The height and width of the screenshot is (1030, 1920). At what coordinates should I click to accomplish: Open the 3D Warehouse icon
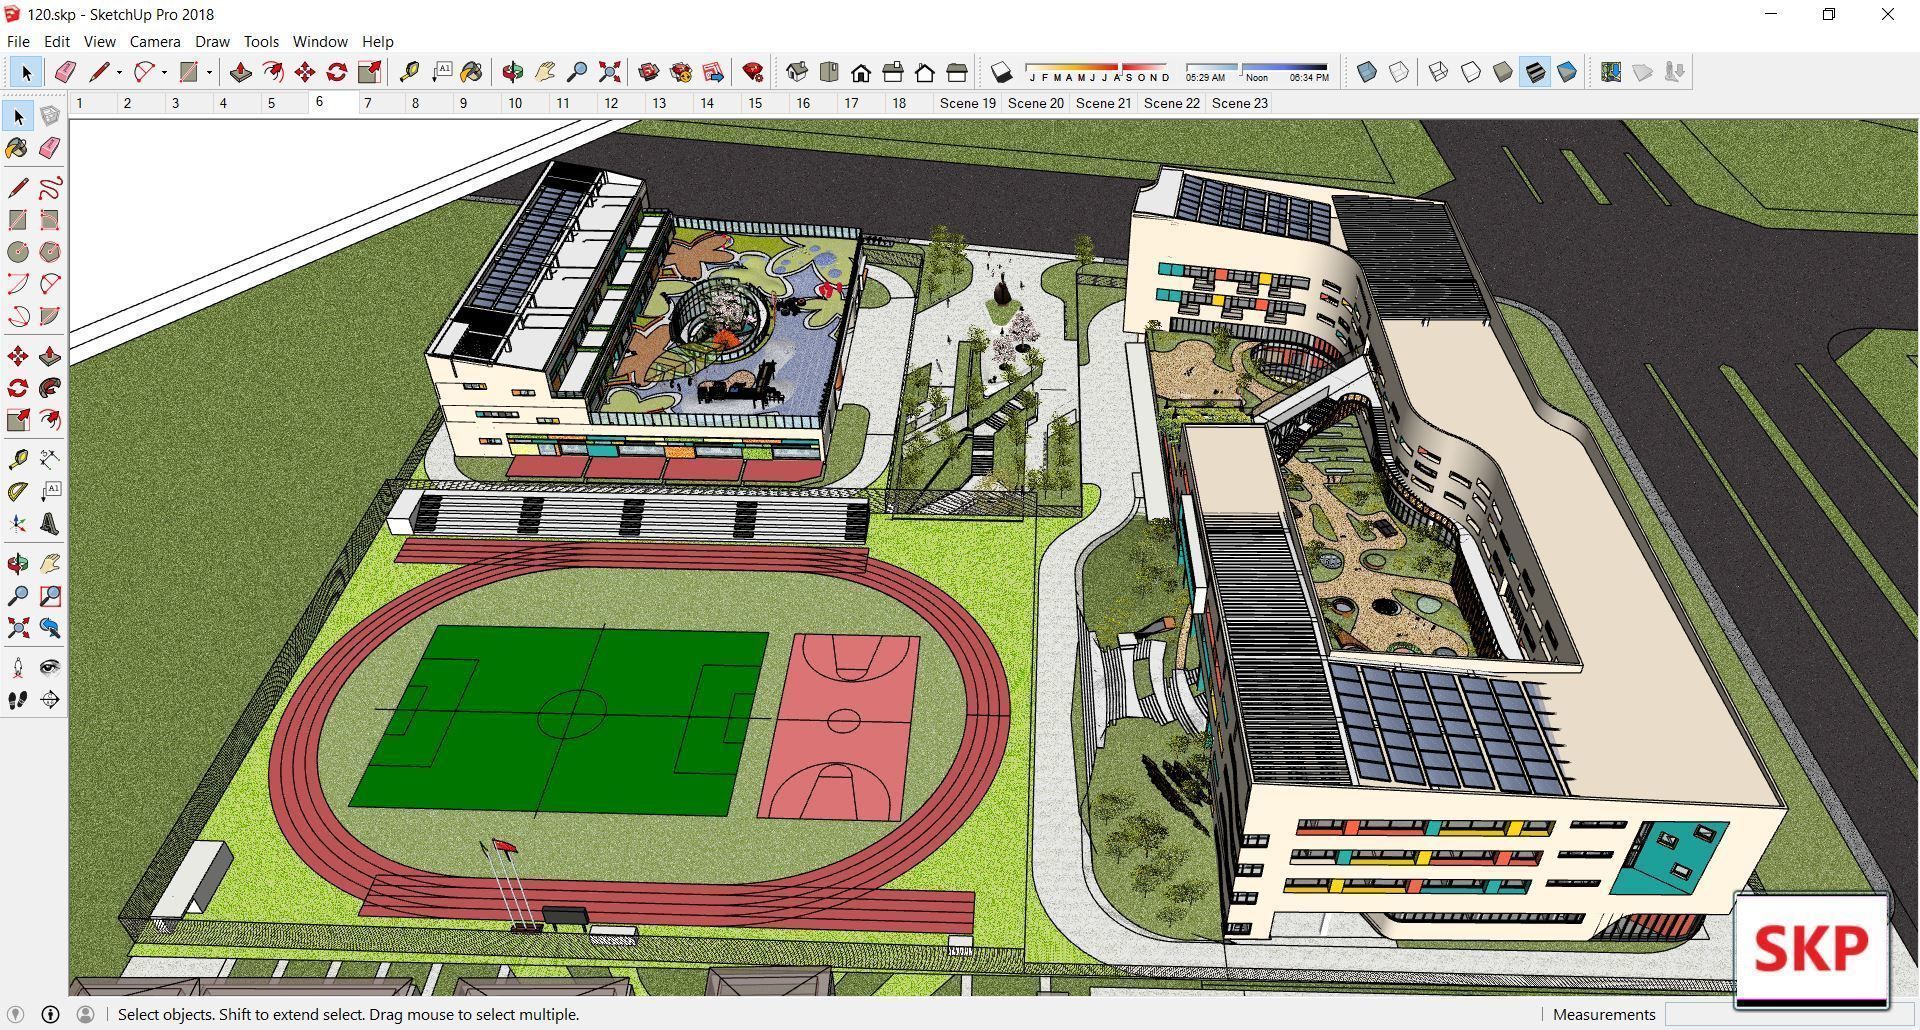coord(649,72)
